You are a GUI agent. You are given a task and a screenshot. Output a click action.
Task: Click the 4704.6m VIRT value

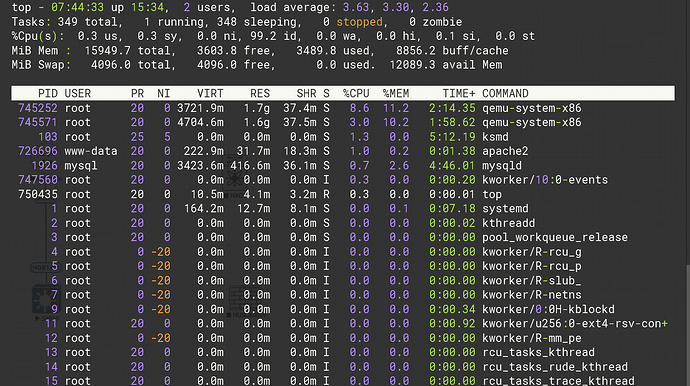point(200,122)
